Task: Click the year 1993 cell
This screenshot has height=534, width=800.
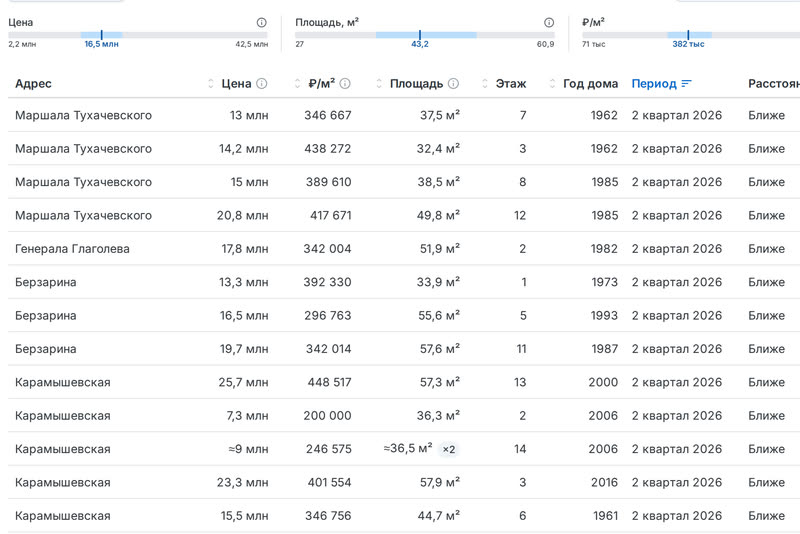Action: 604,316
